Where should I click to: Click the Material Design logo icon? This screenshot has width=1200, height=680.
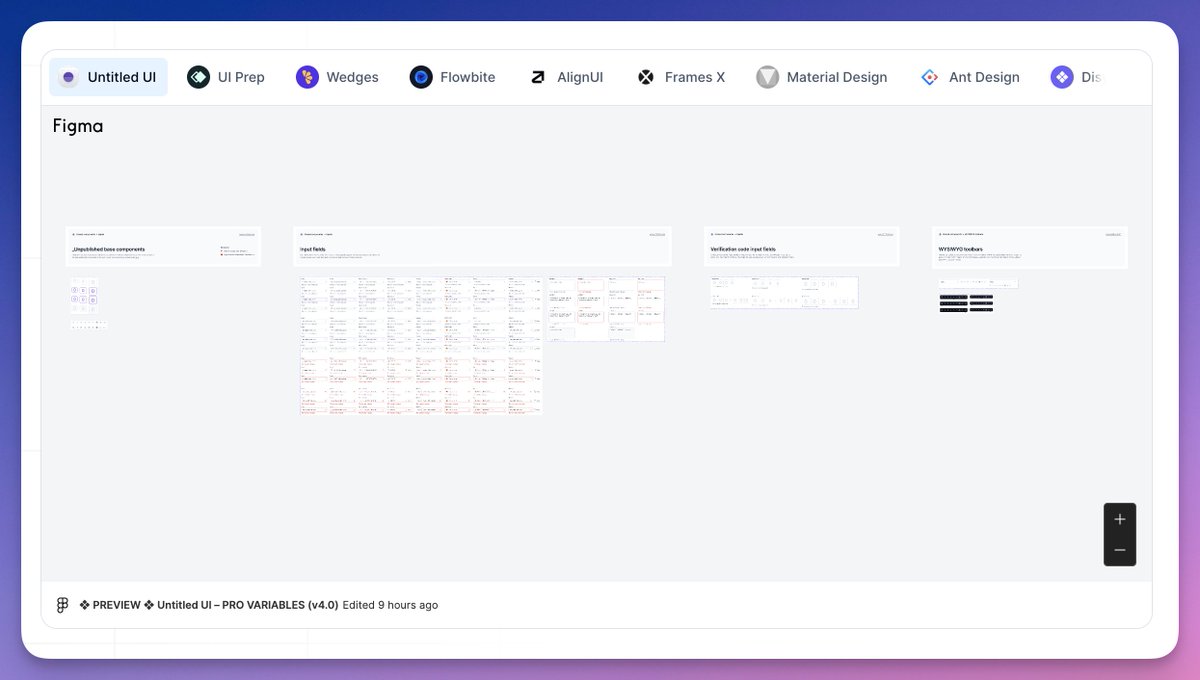tap(767, 77)
